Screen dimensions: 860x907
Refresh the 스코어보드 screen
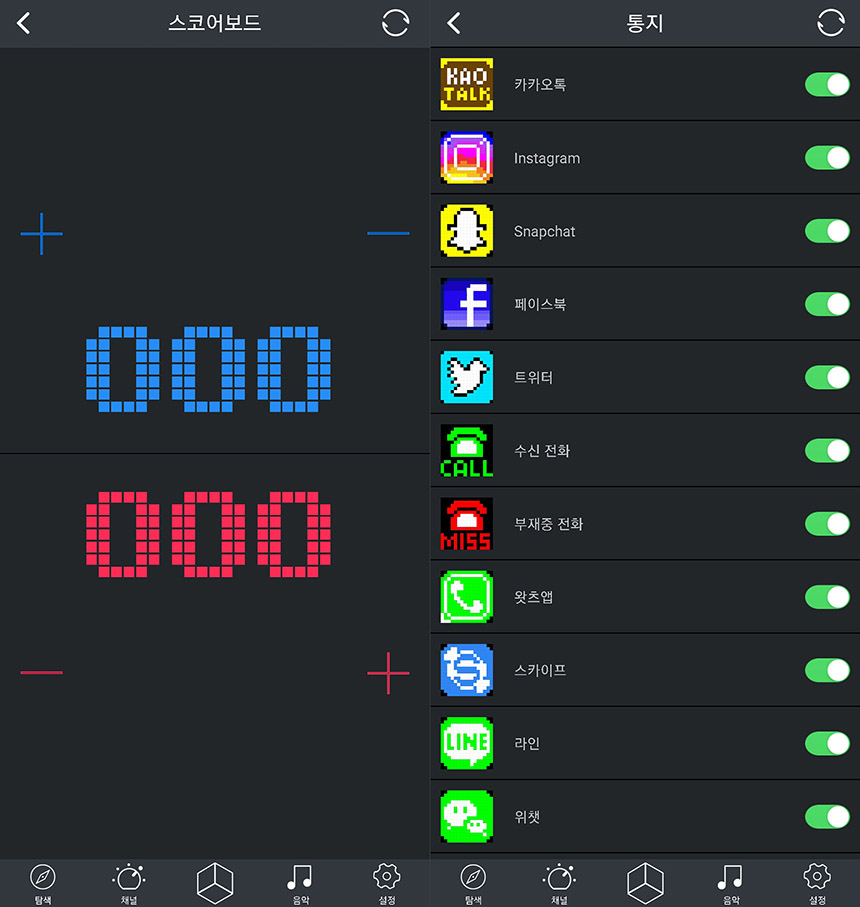(x=396, y=23)
